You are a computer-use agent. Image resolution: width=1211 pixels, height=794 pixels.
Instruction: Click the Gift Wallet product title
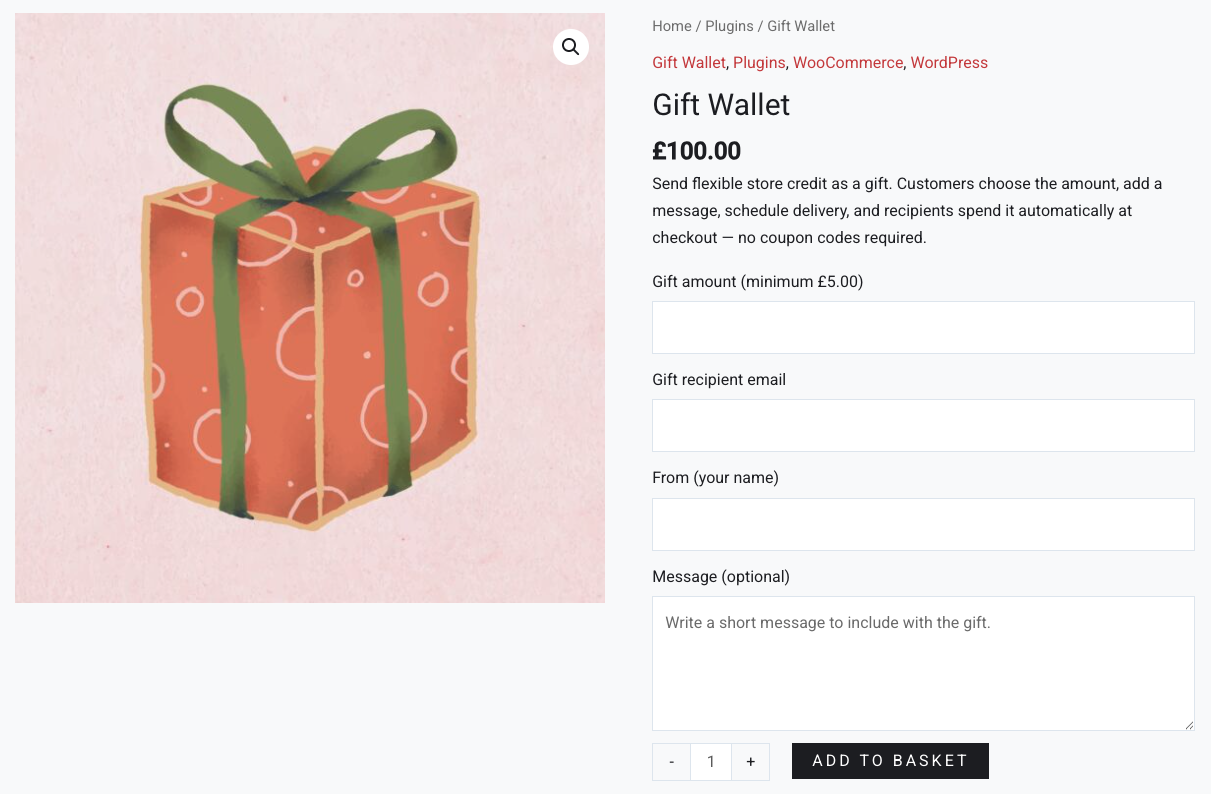point(720,105)
